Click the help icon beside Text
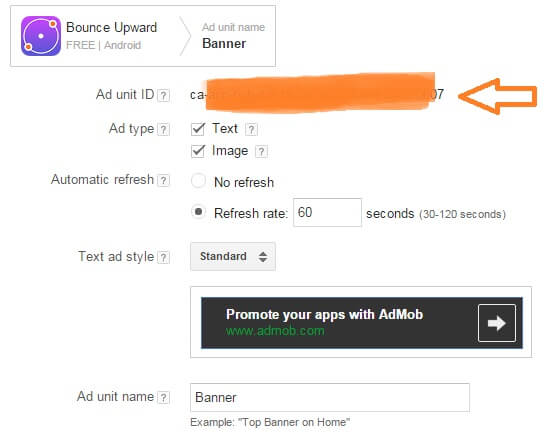Screen dimensions: 550x446 point(251,129)
